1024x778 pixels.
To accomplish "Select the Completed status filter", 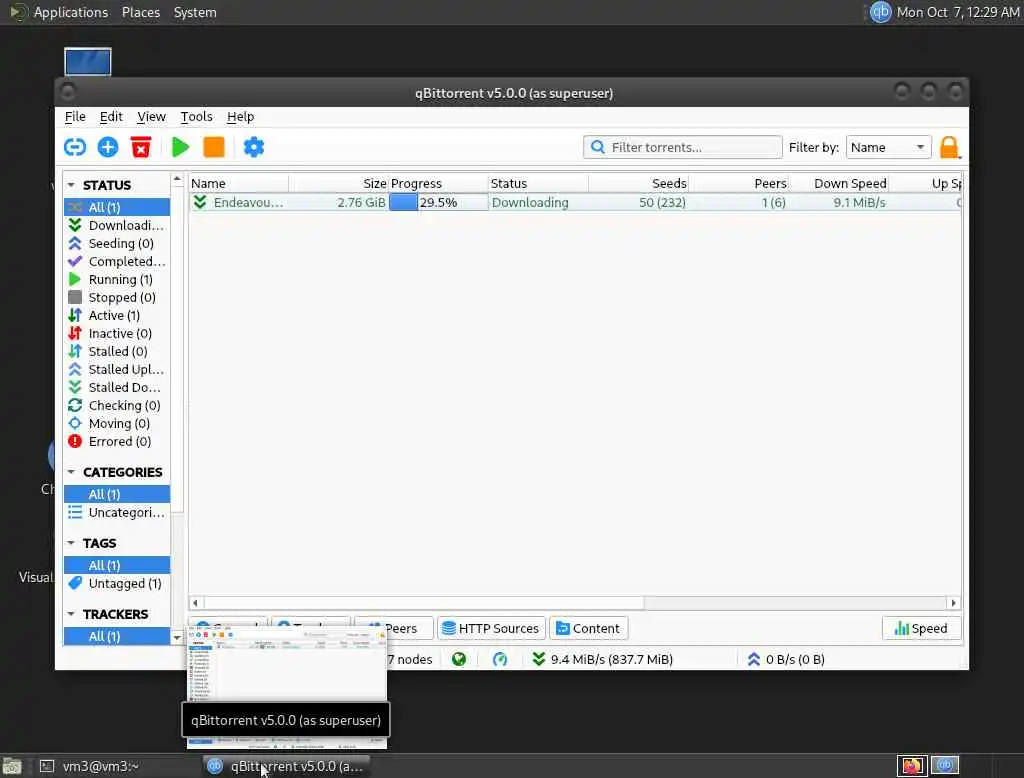I will coord(117,261).
